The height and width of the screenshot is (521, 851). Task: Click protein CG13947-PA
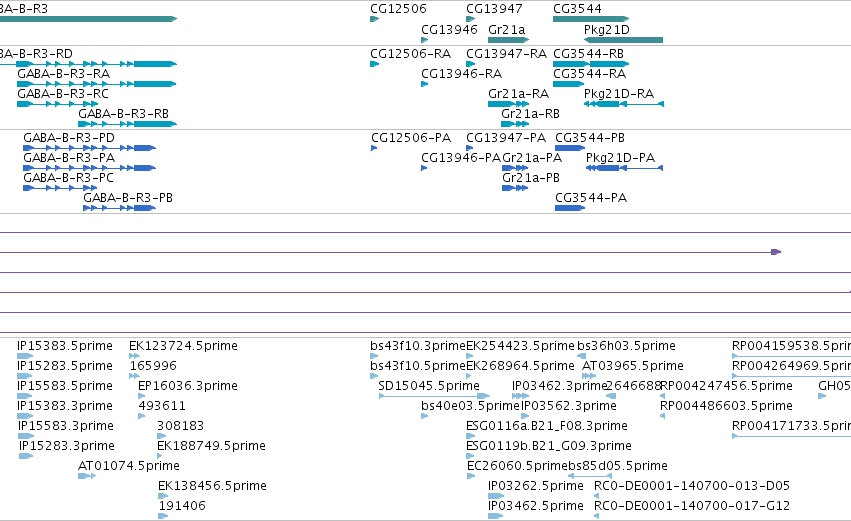click(506, 138)
